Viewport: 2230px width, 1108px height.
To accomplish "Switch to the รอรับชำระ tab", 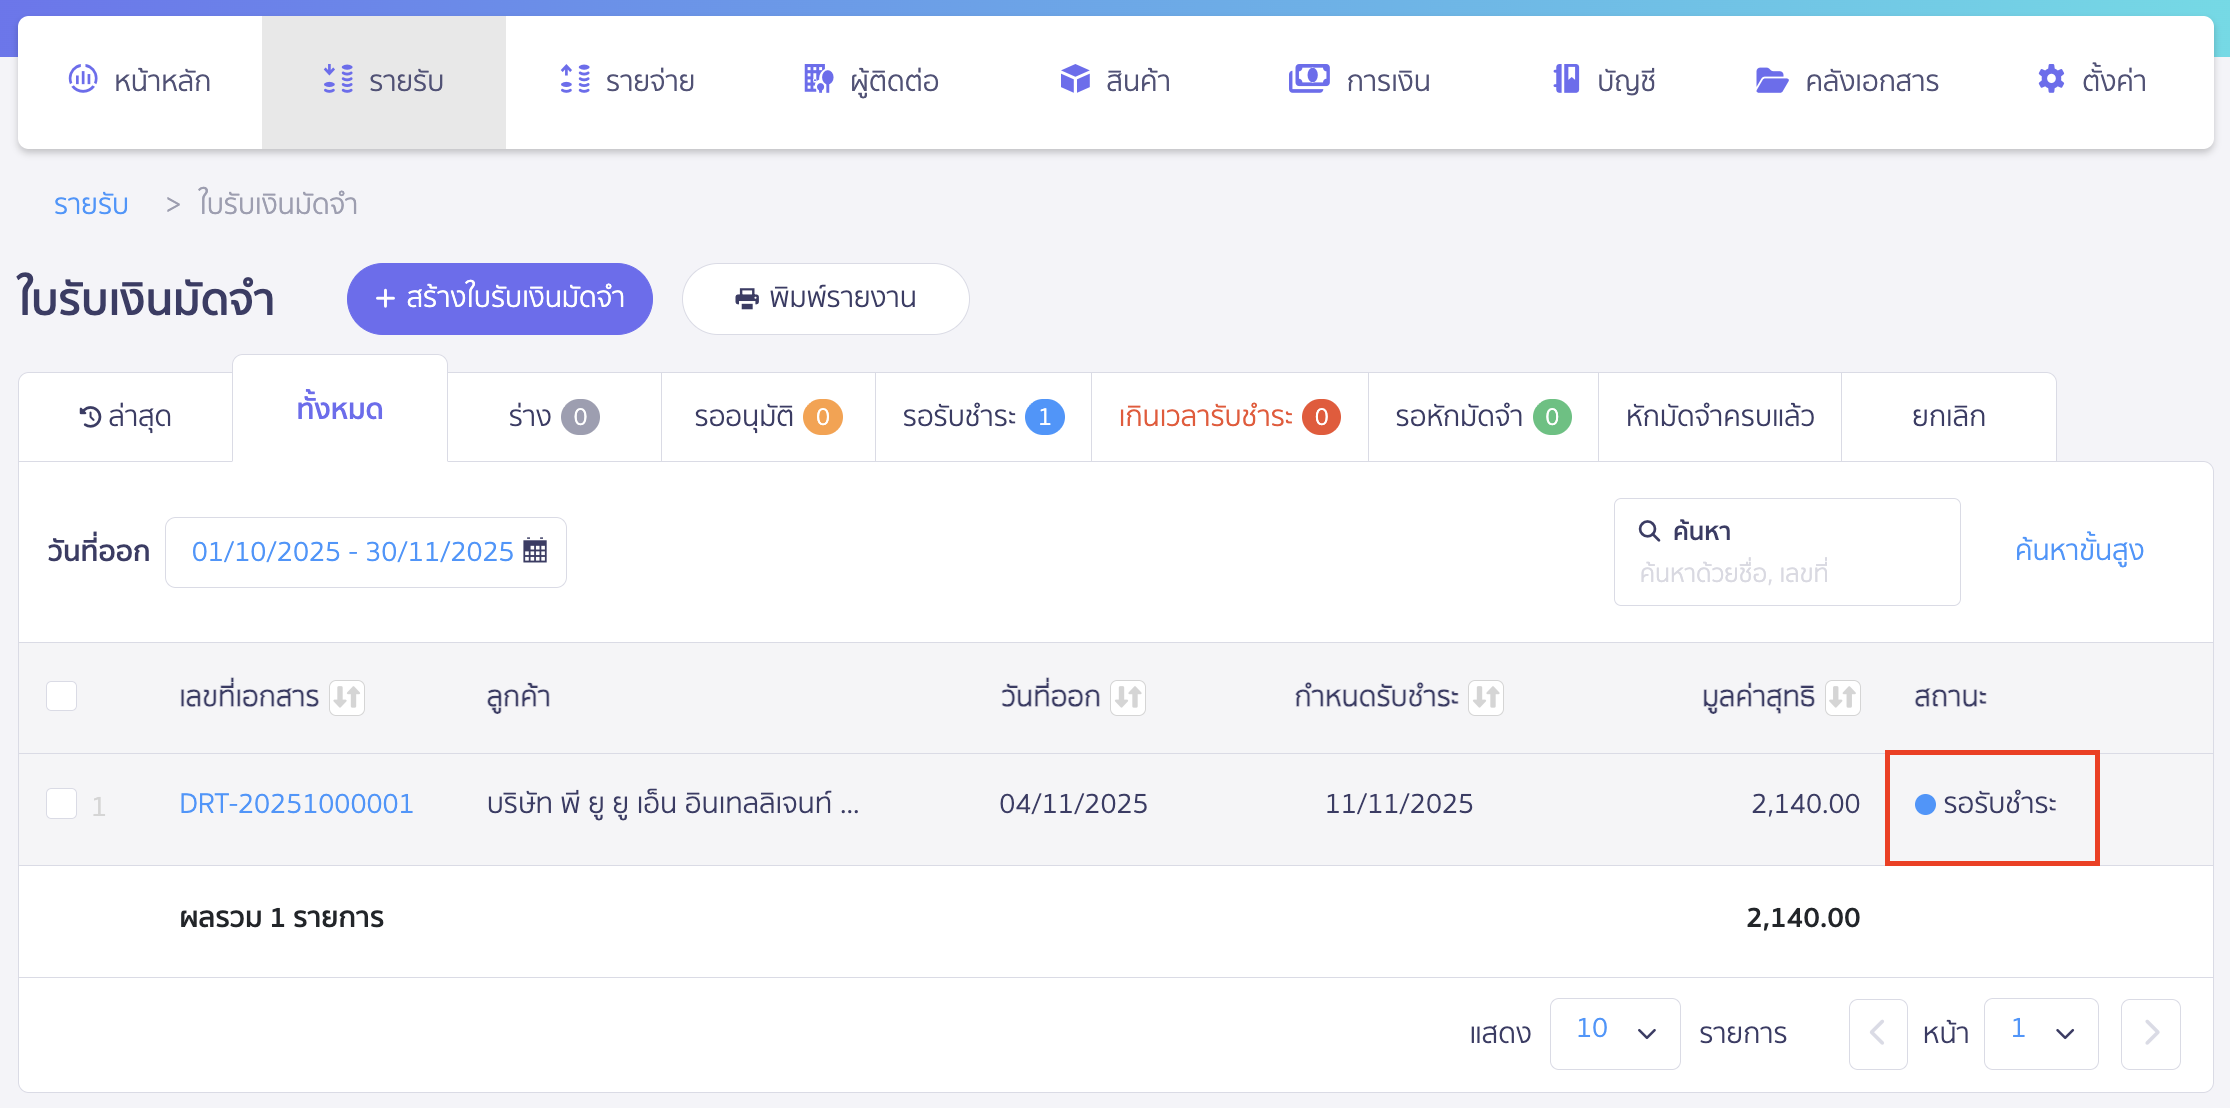I will tap(982, 417).
